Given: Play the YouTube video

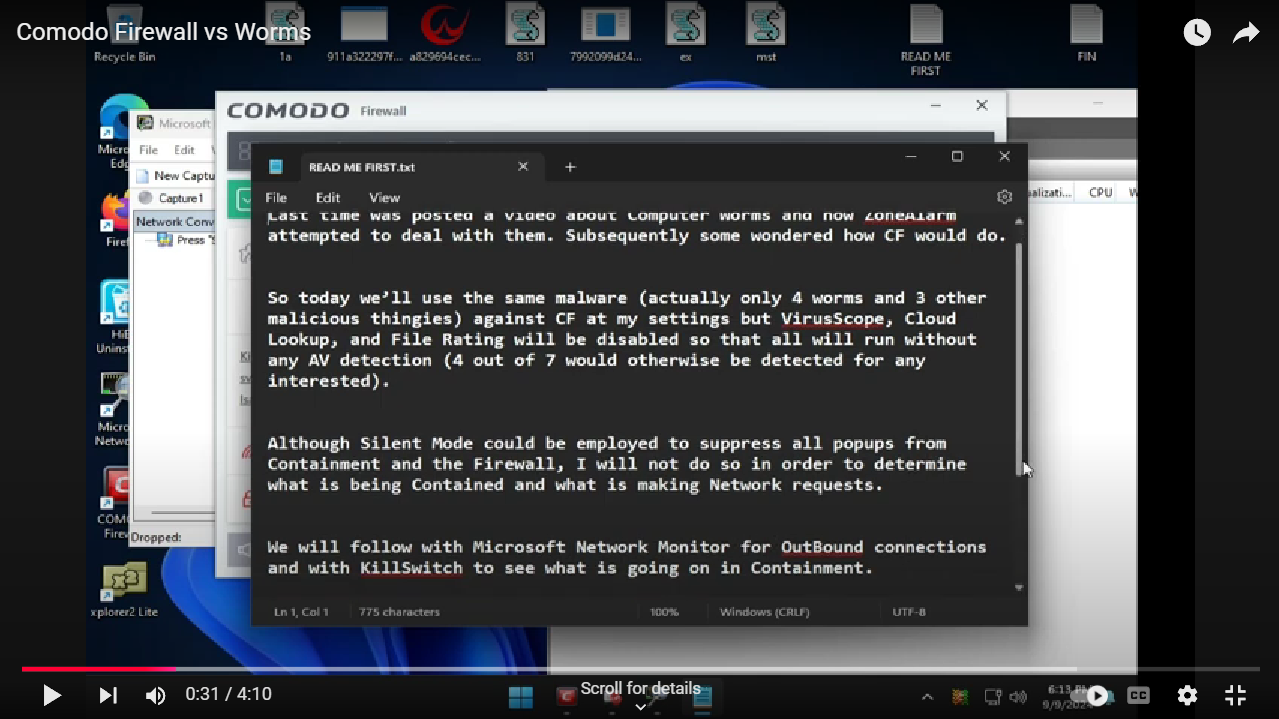Looking at the screenshot, I should [x=52, y=695].
